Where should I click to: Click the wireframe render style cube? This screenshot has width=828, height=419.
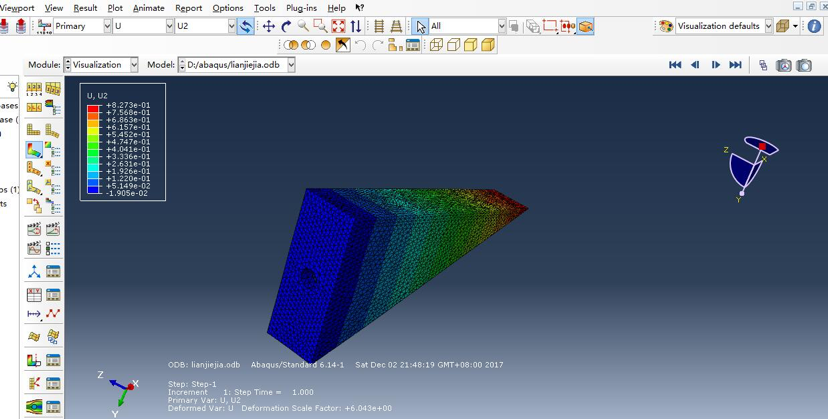click(436, 45)
